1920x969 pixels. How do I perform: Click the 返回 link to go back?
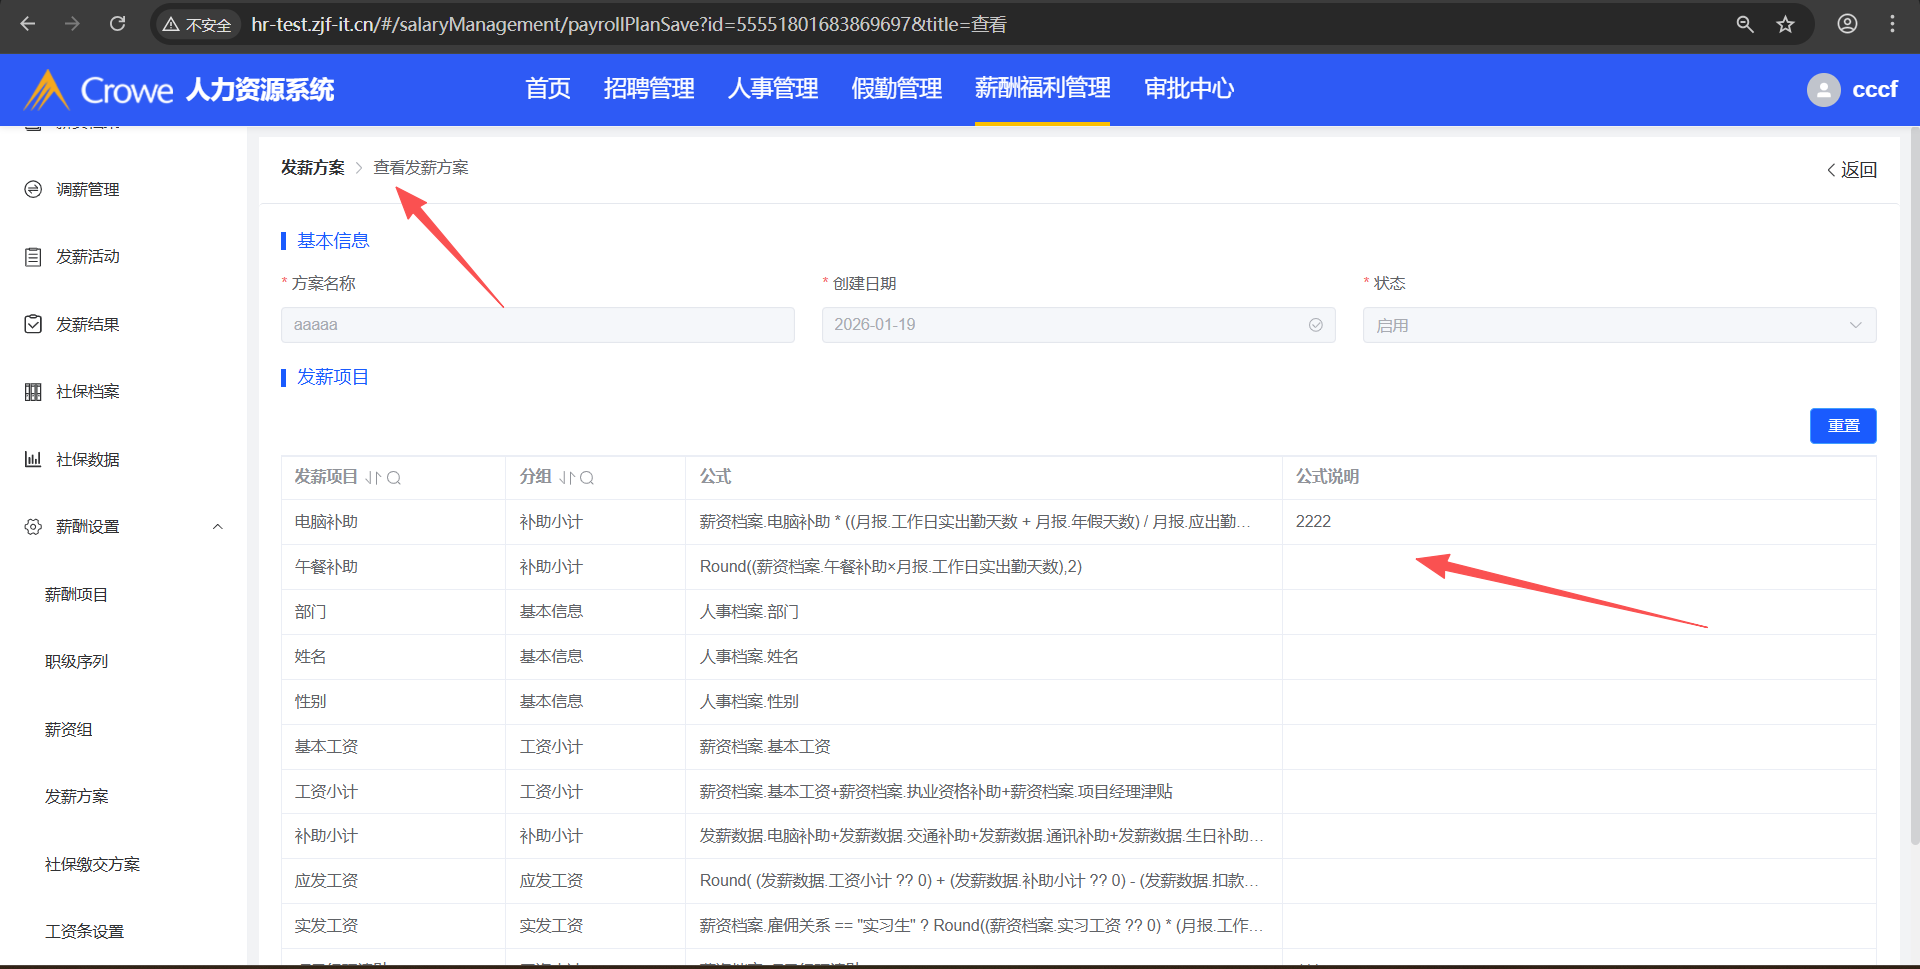[1852, 170]
